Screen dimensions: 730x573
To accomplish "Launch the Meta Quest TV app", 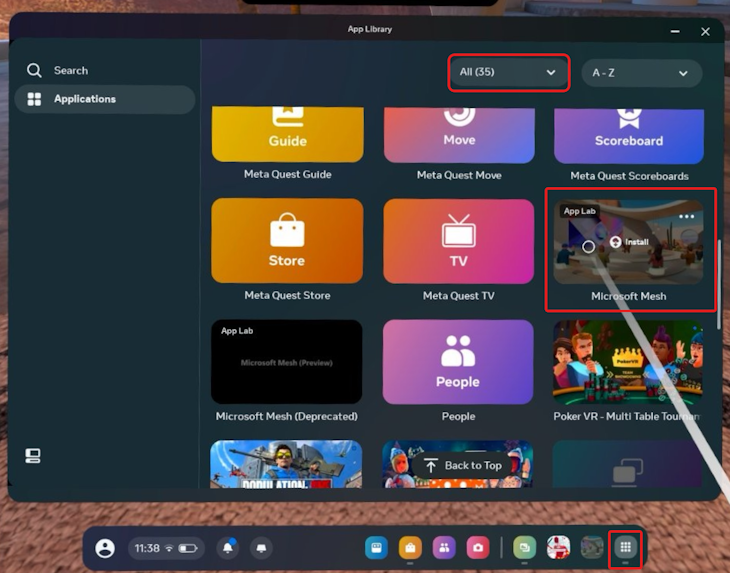I will pyautogui.click(x=459, y=241).
